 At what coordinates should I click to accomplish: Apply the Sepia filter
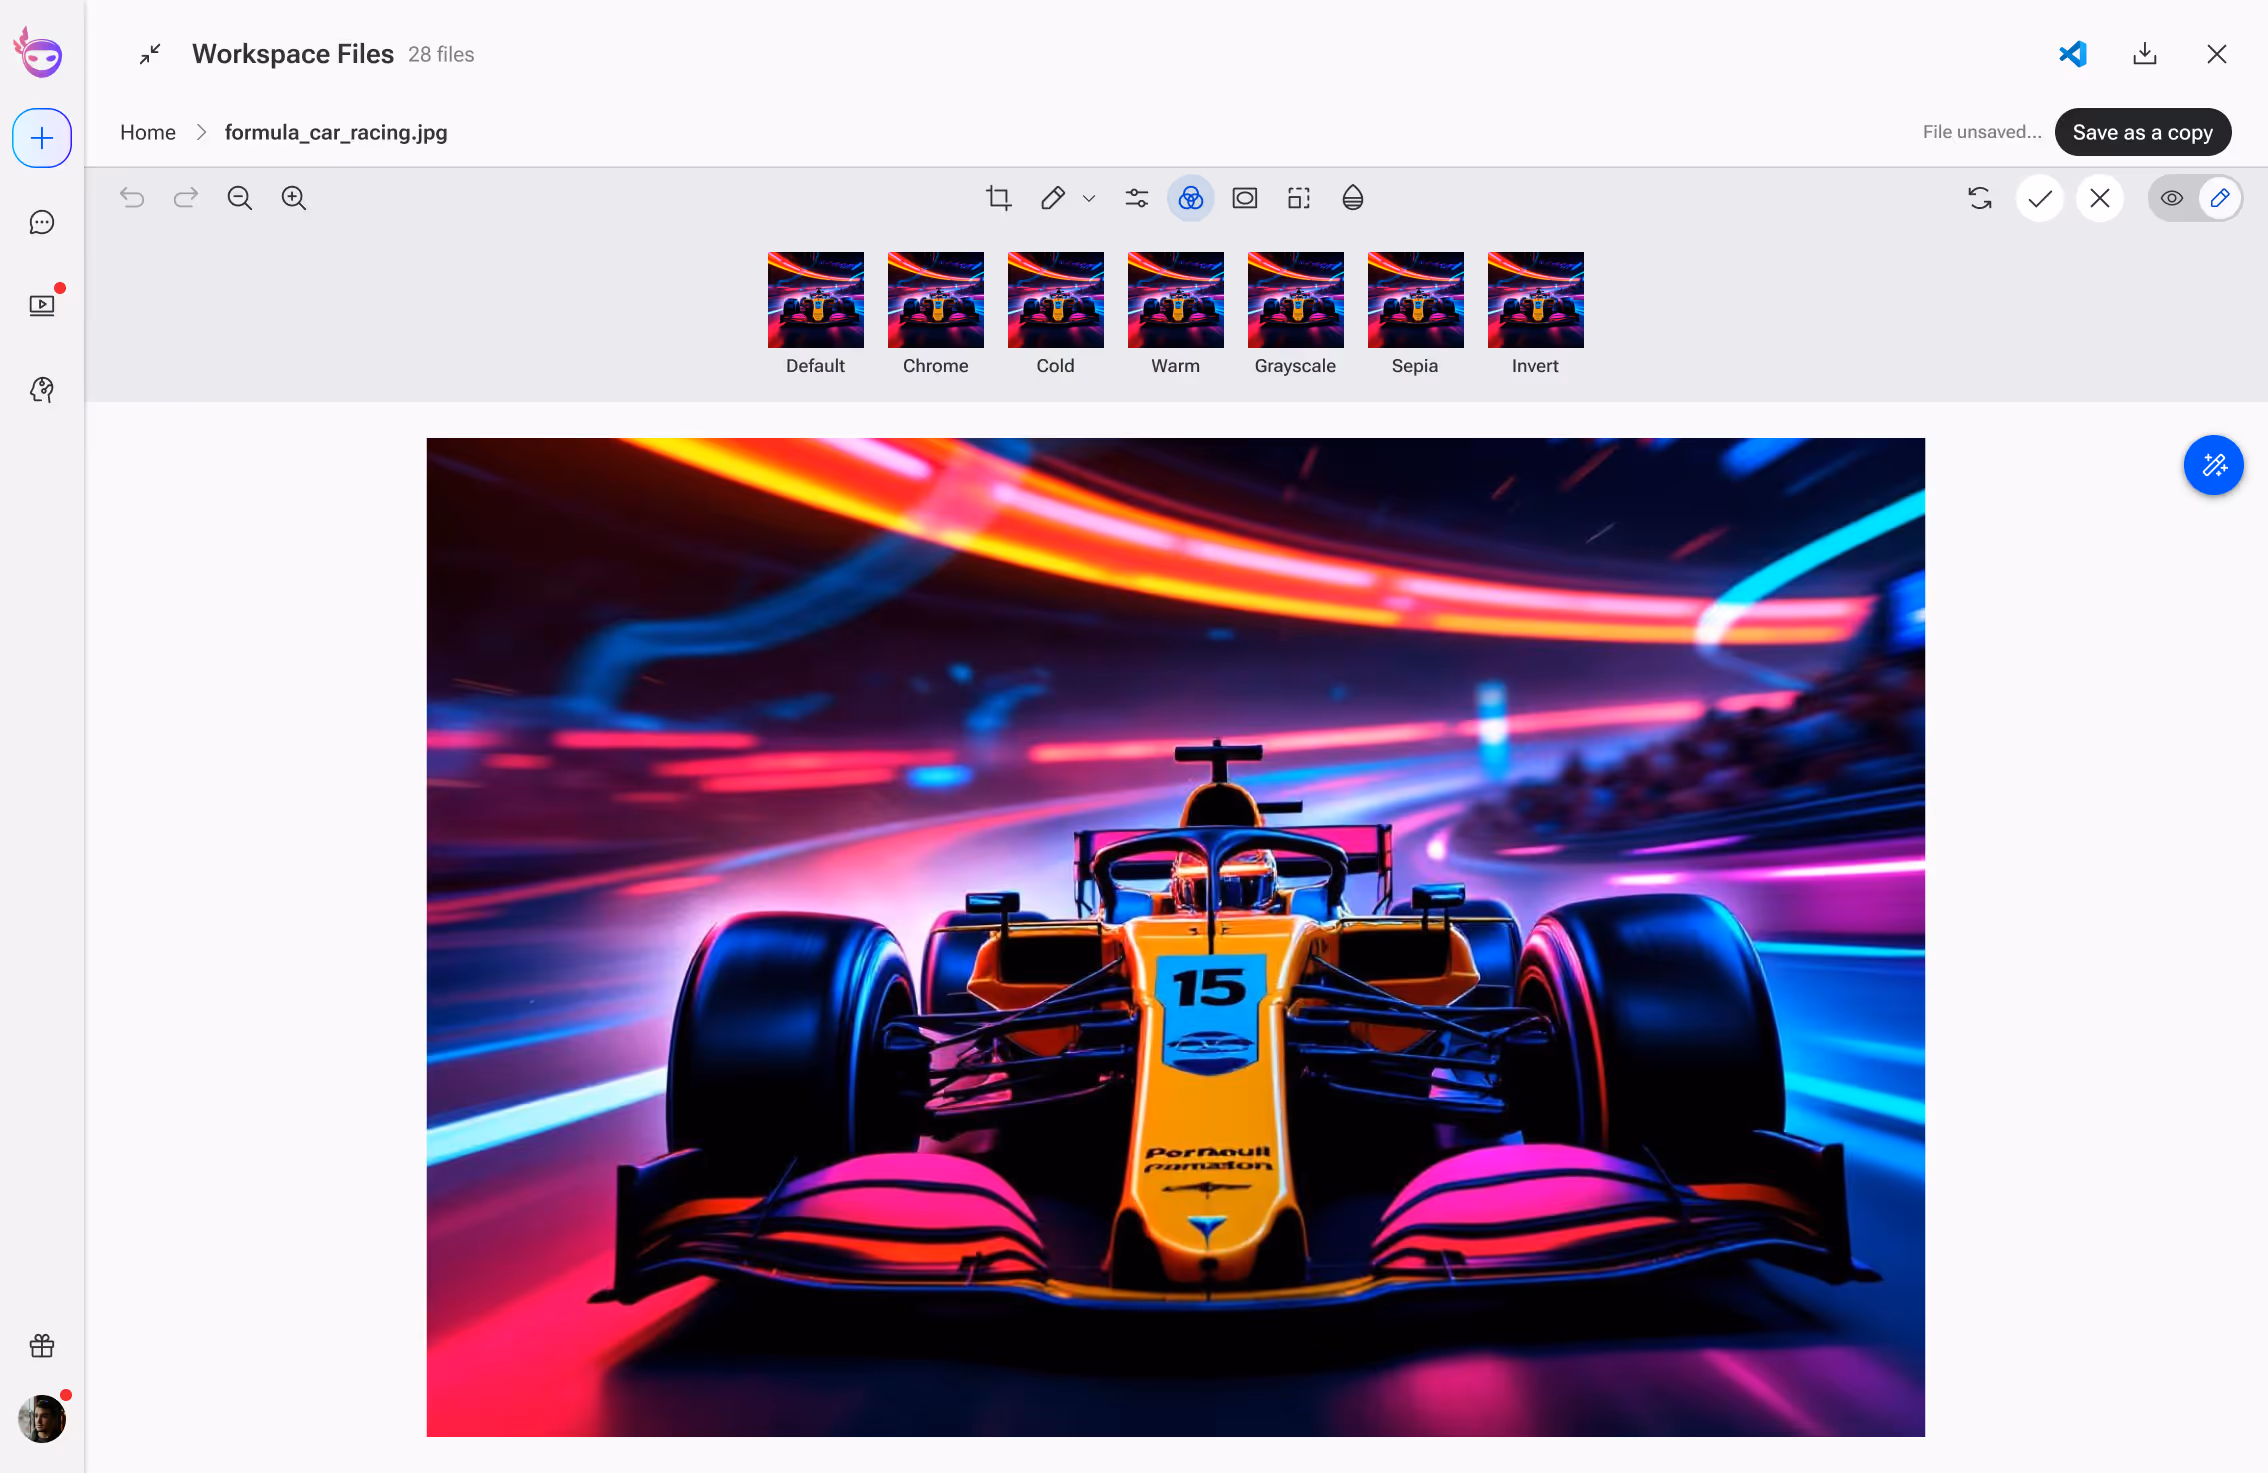(1415, 300)
